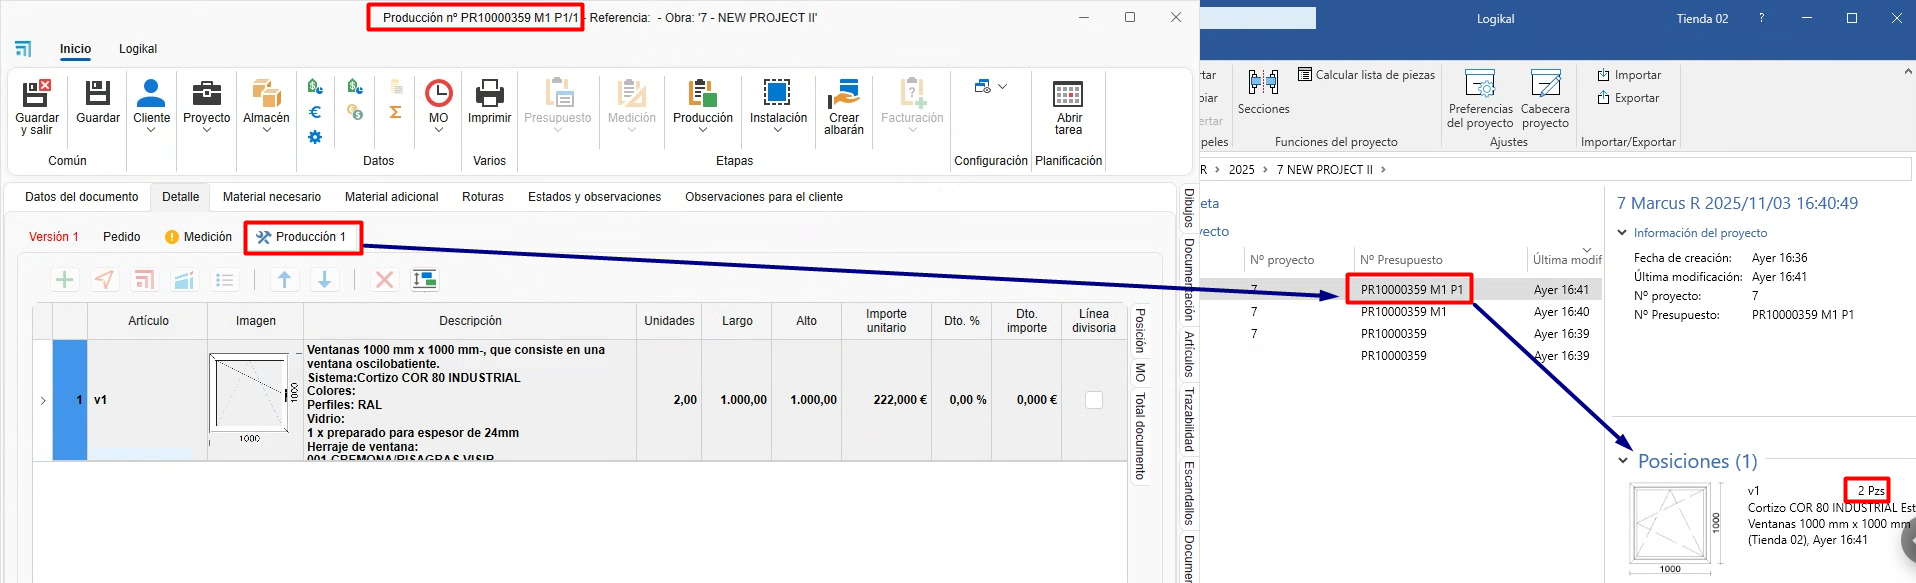Click Calcular lista de piezas
The width and height of the screenshot is (1916, 583).
coord(1366,75)
